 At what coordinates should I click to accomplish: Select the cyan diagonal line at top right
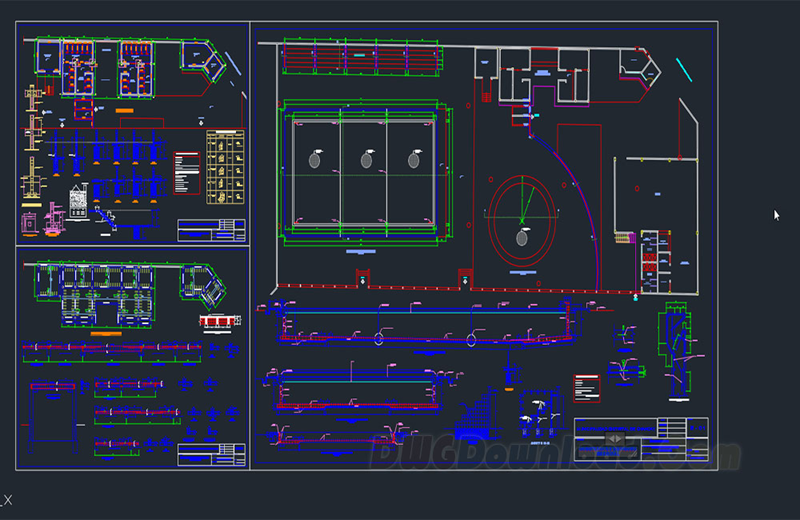[684, 70]
